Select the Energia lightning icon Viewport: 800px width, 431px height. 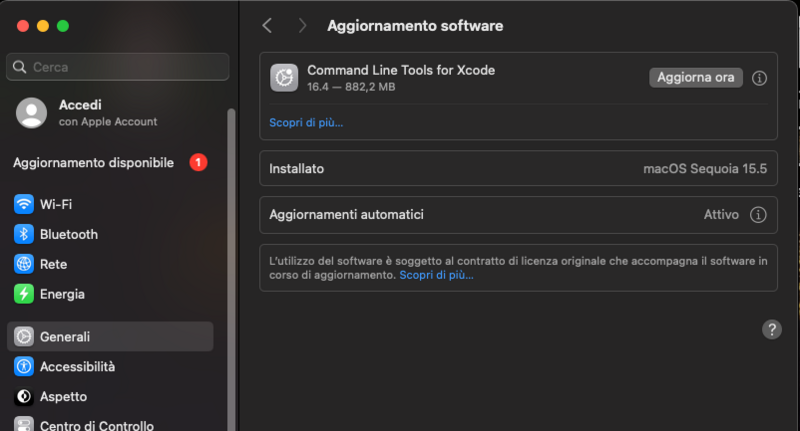24,294
